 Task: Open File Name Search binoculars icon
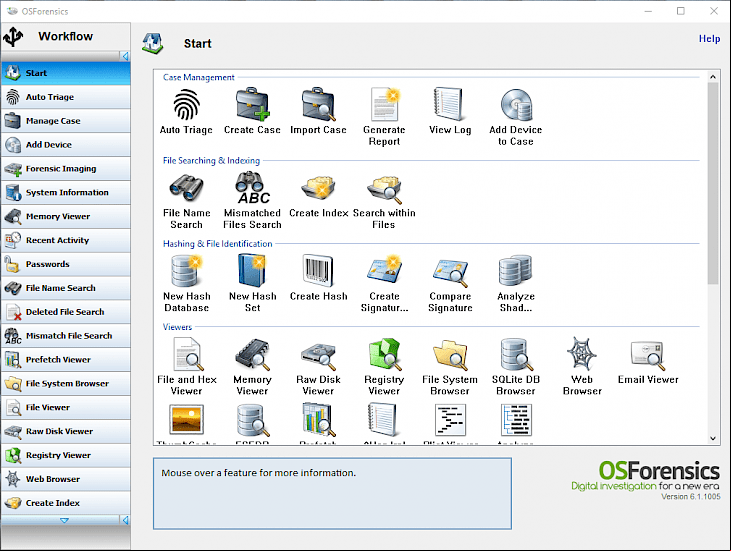point(186,188)
